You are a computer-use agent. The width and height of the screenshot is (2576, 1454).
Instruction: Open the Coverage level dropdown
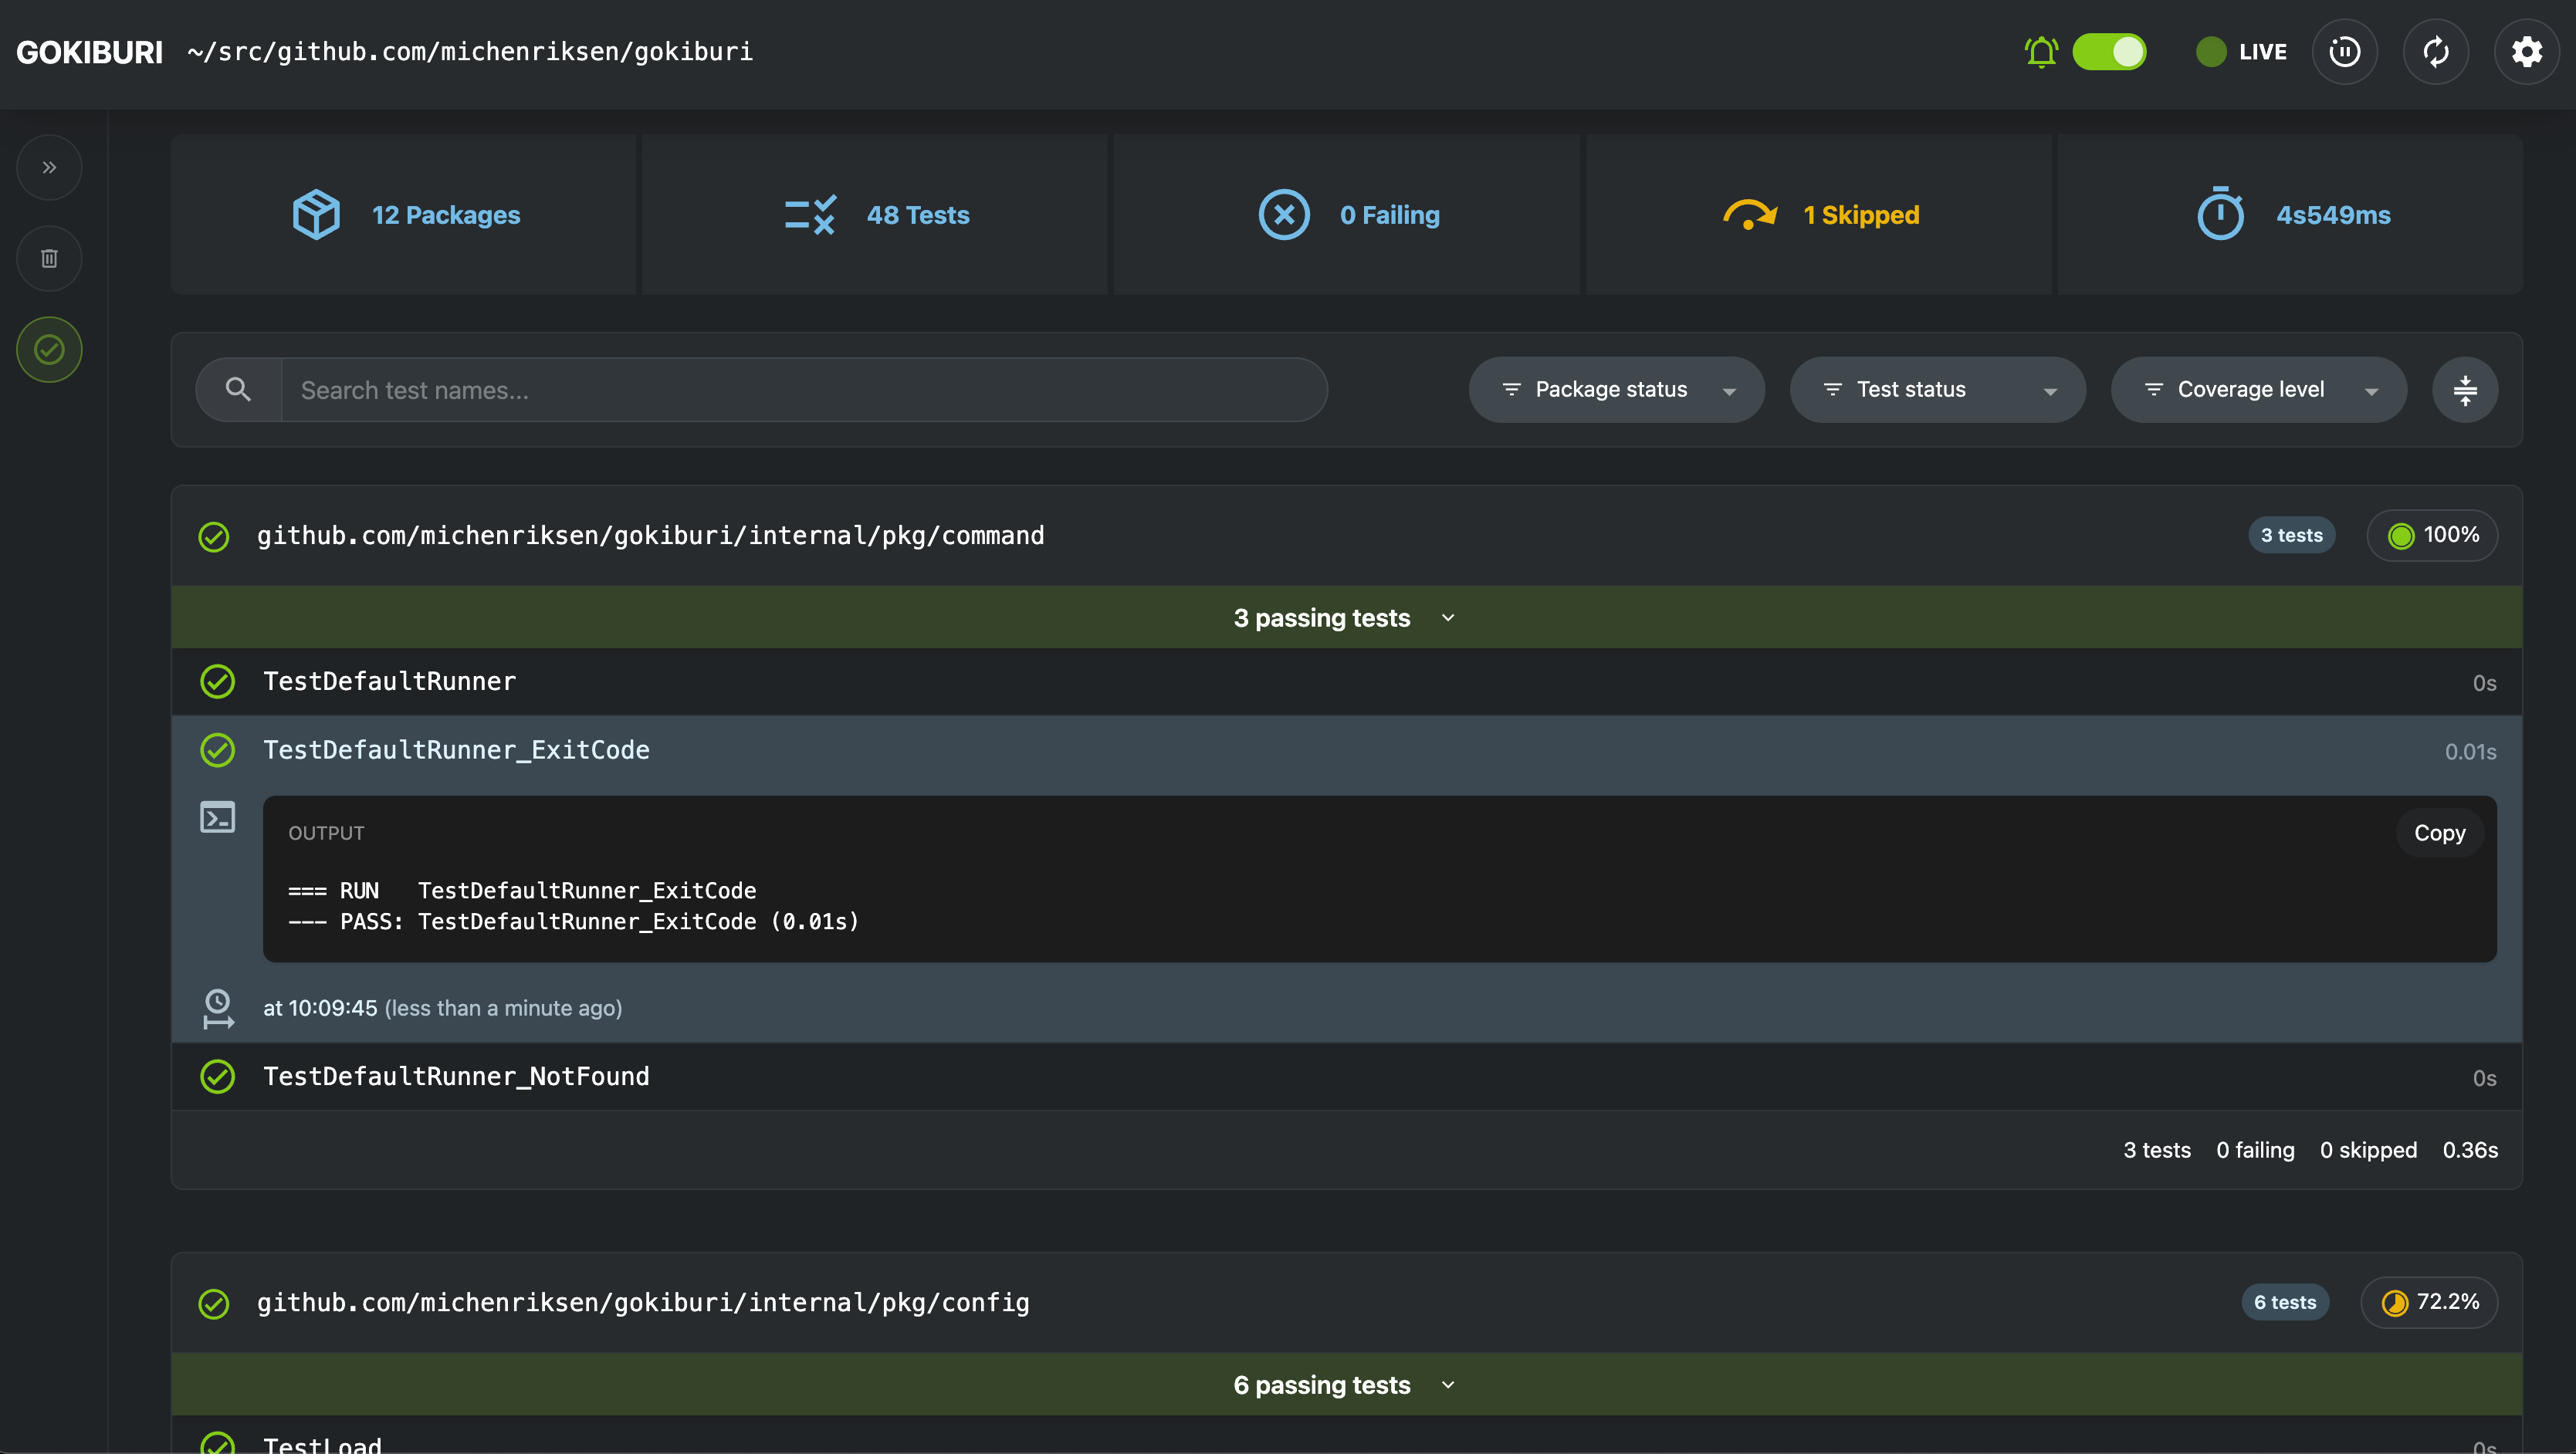click(2257, 390)
